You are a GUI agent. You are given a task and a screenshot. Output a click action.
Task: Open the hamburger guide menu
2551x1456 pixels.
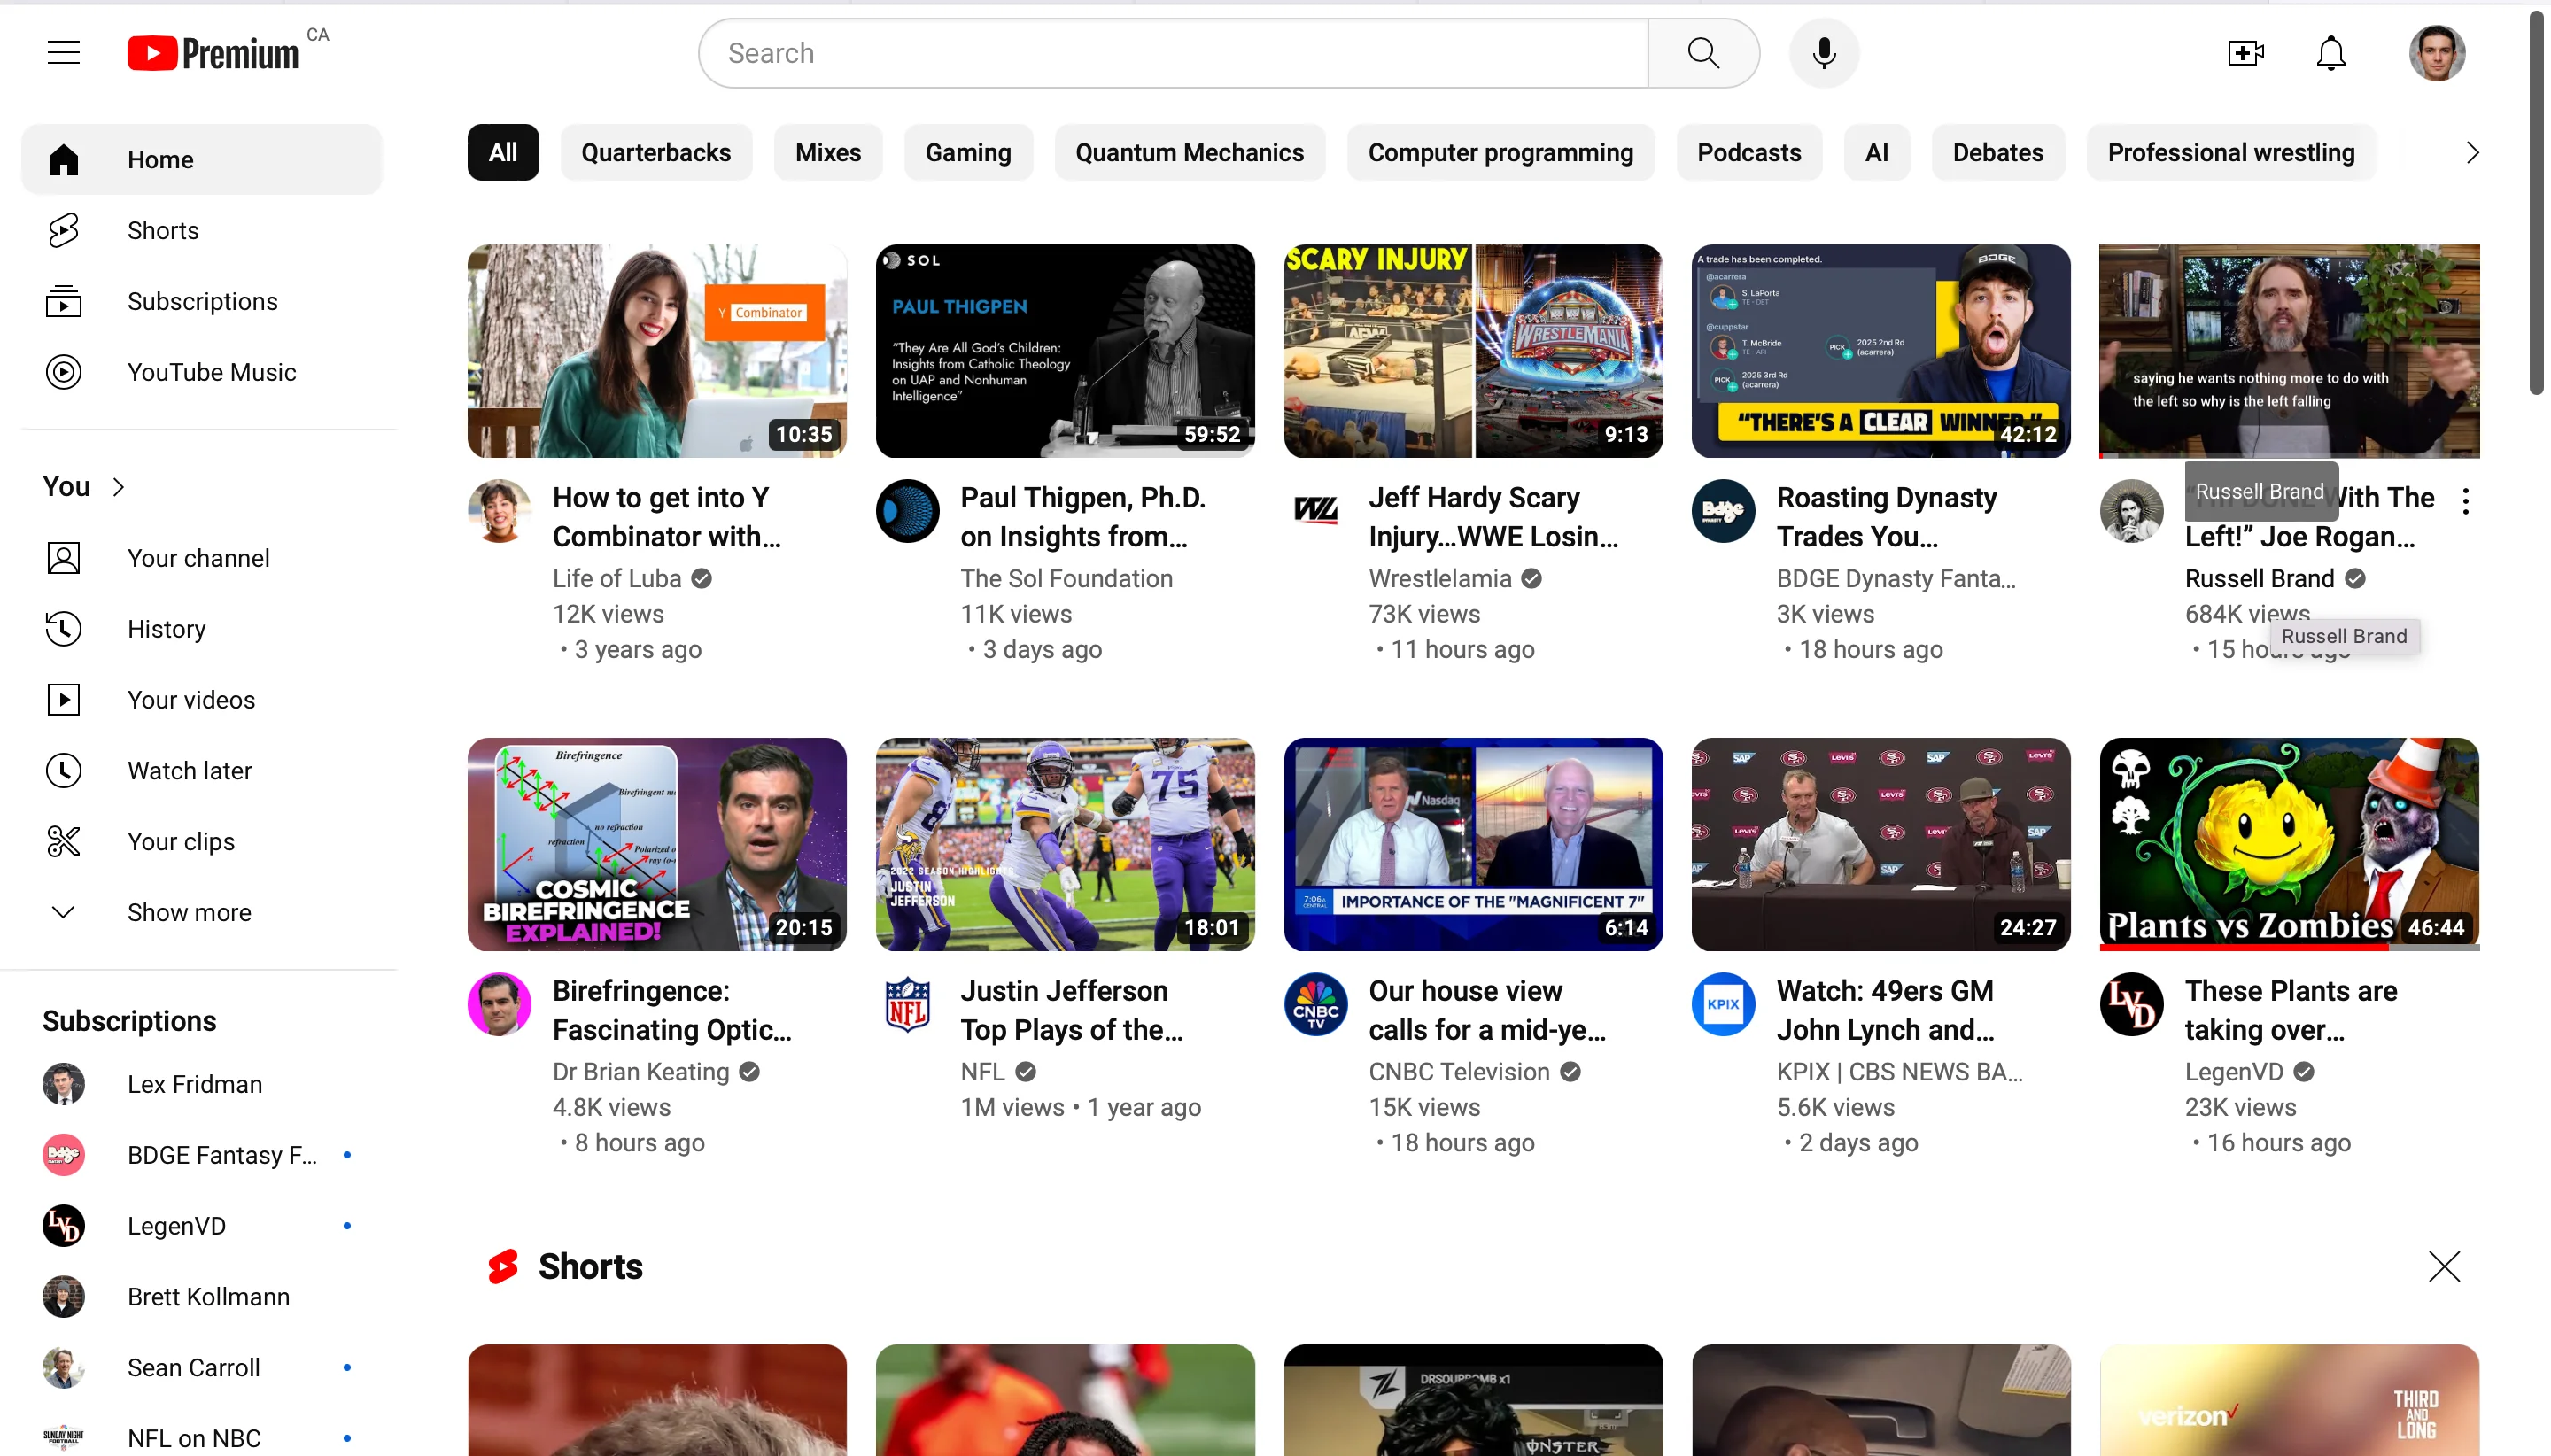63,53
